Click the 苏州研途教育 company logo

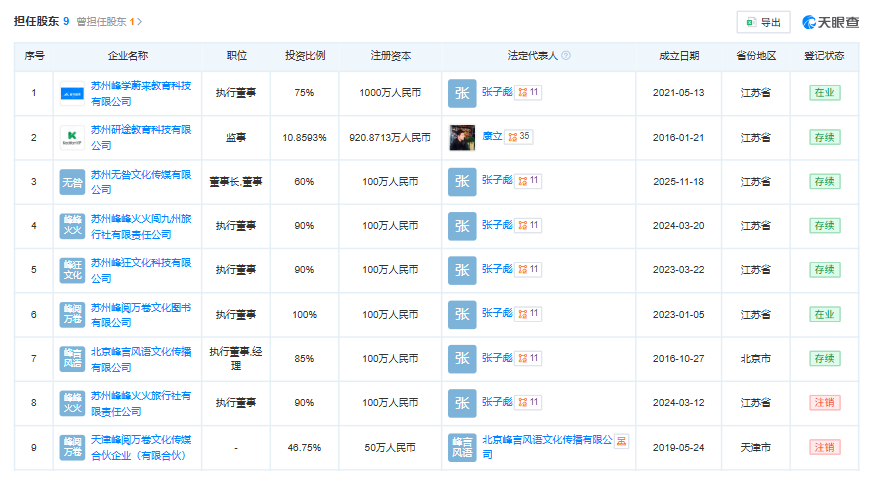click(72, 137)
